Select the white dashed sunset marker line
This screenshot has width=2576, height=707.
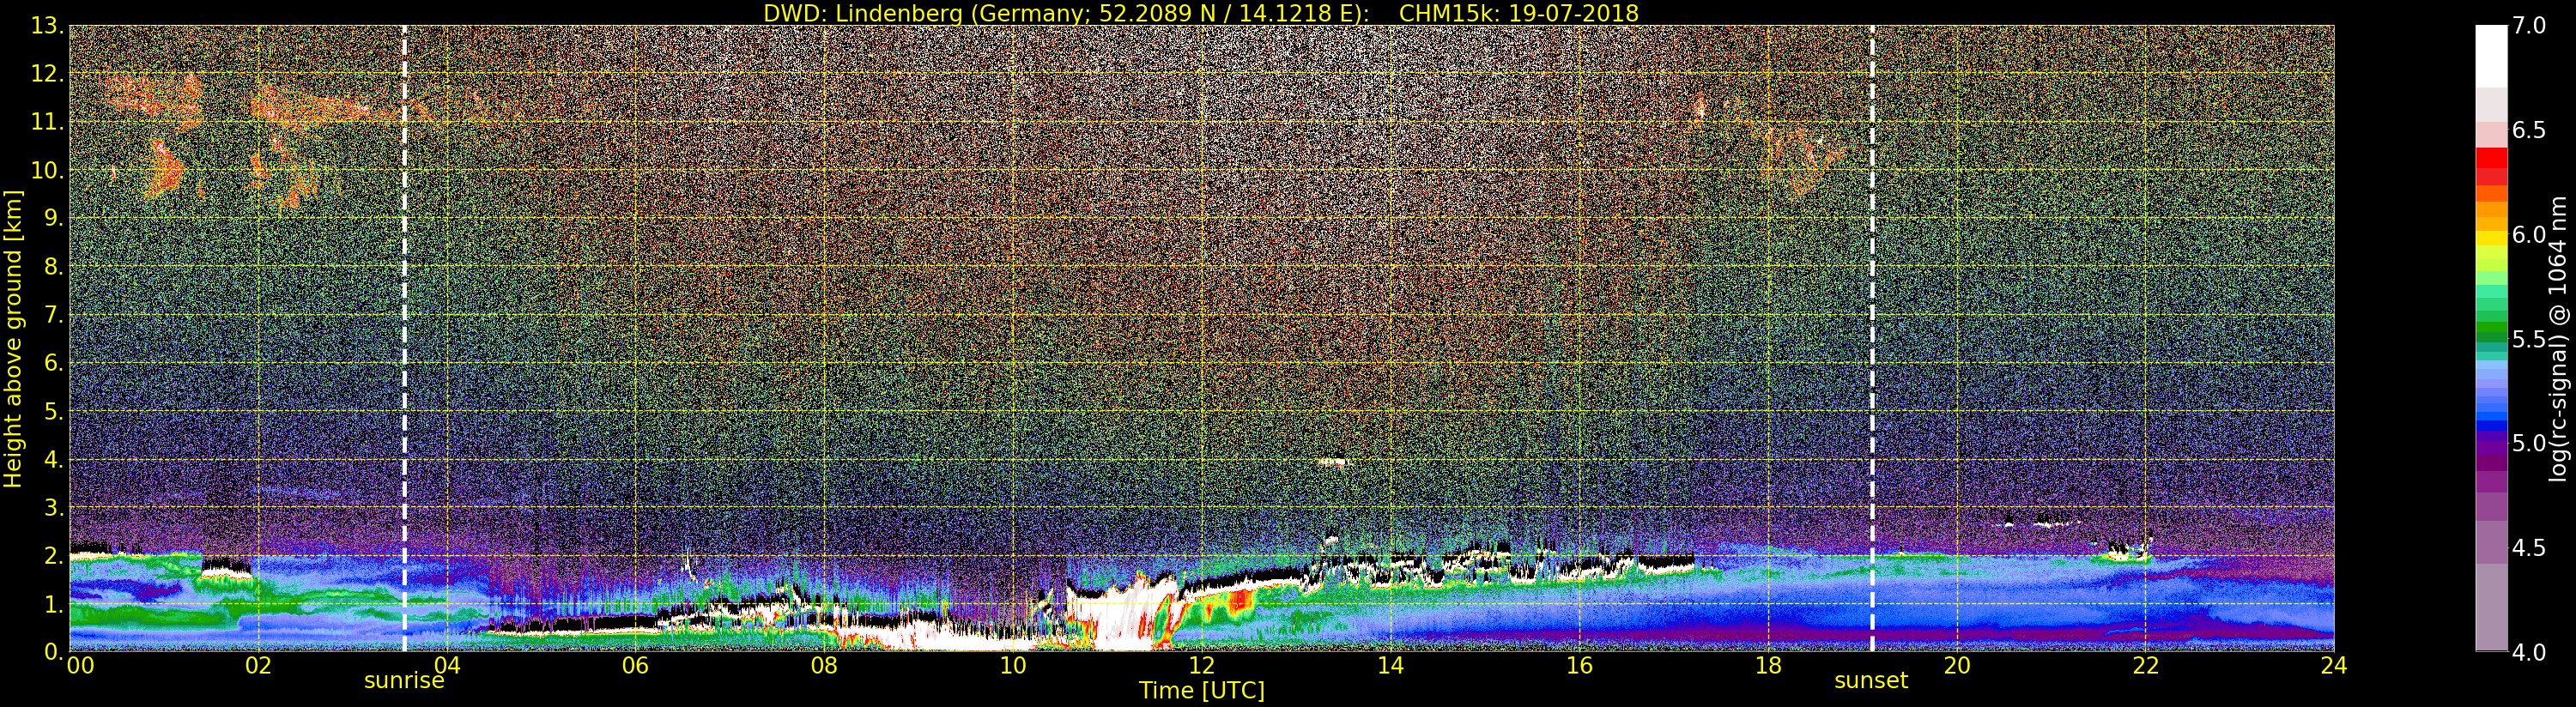pyautogui.click(x=1872, y=338)
